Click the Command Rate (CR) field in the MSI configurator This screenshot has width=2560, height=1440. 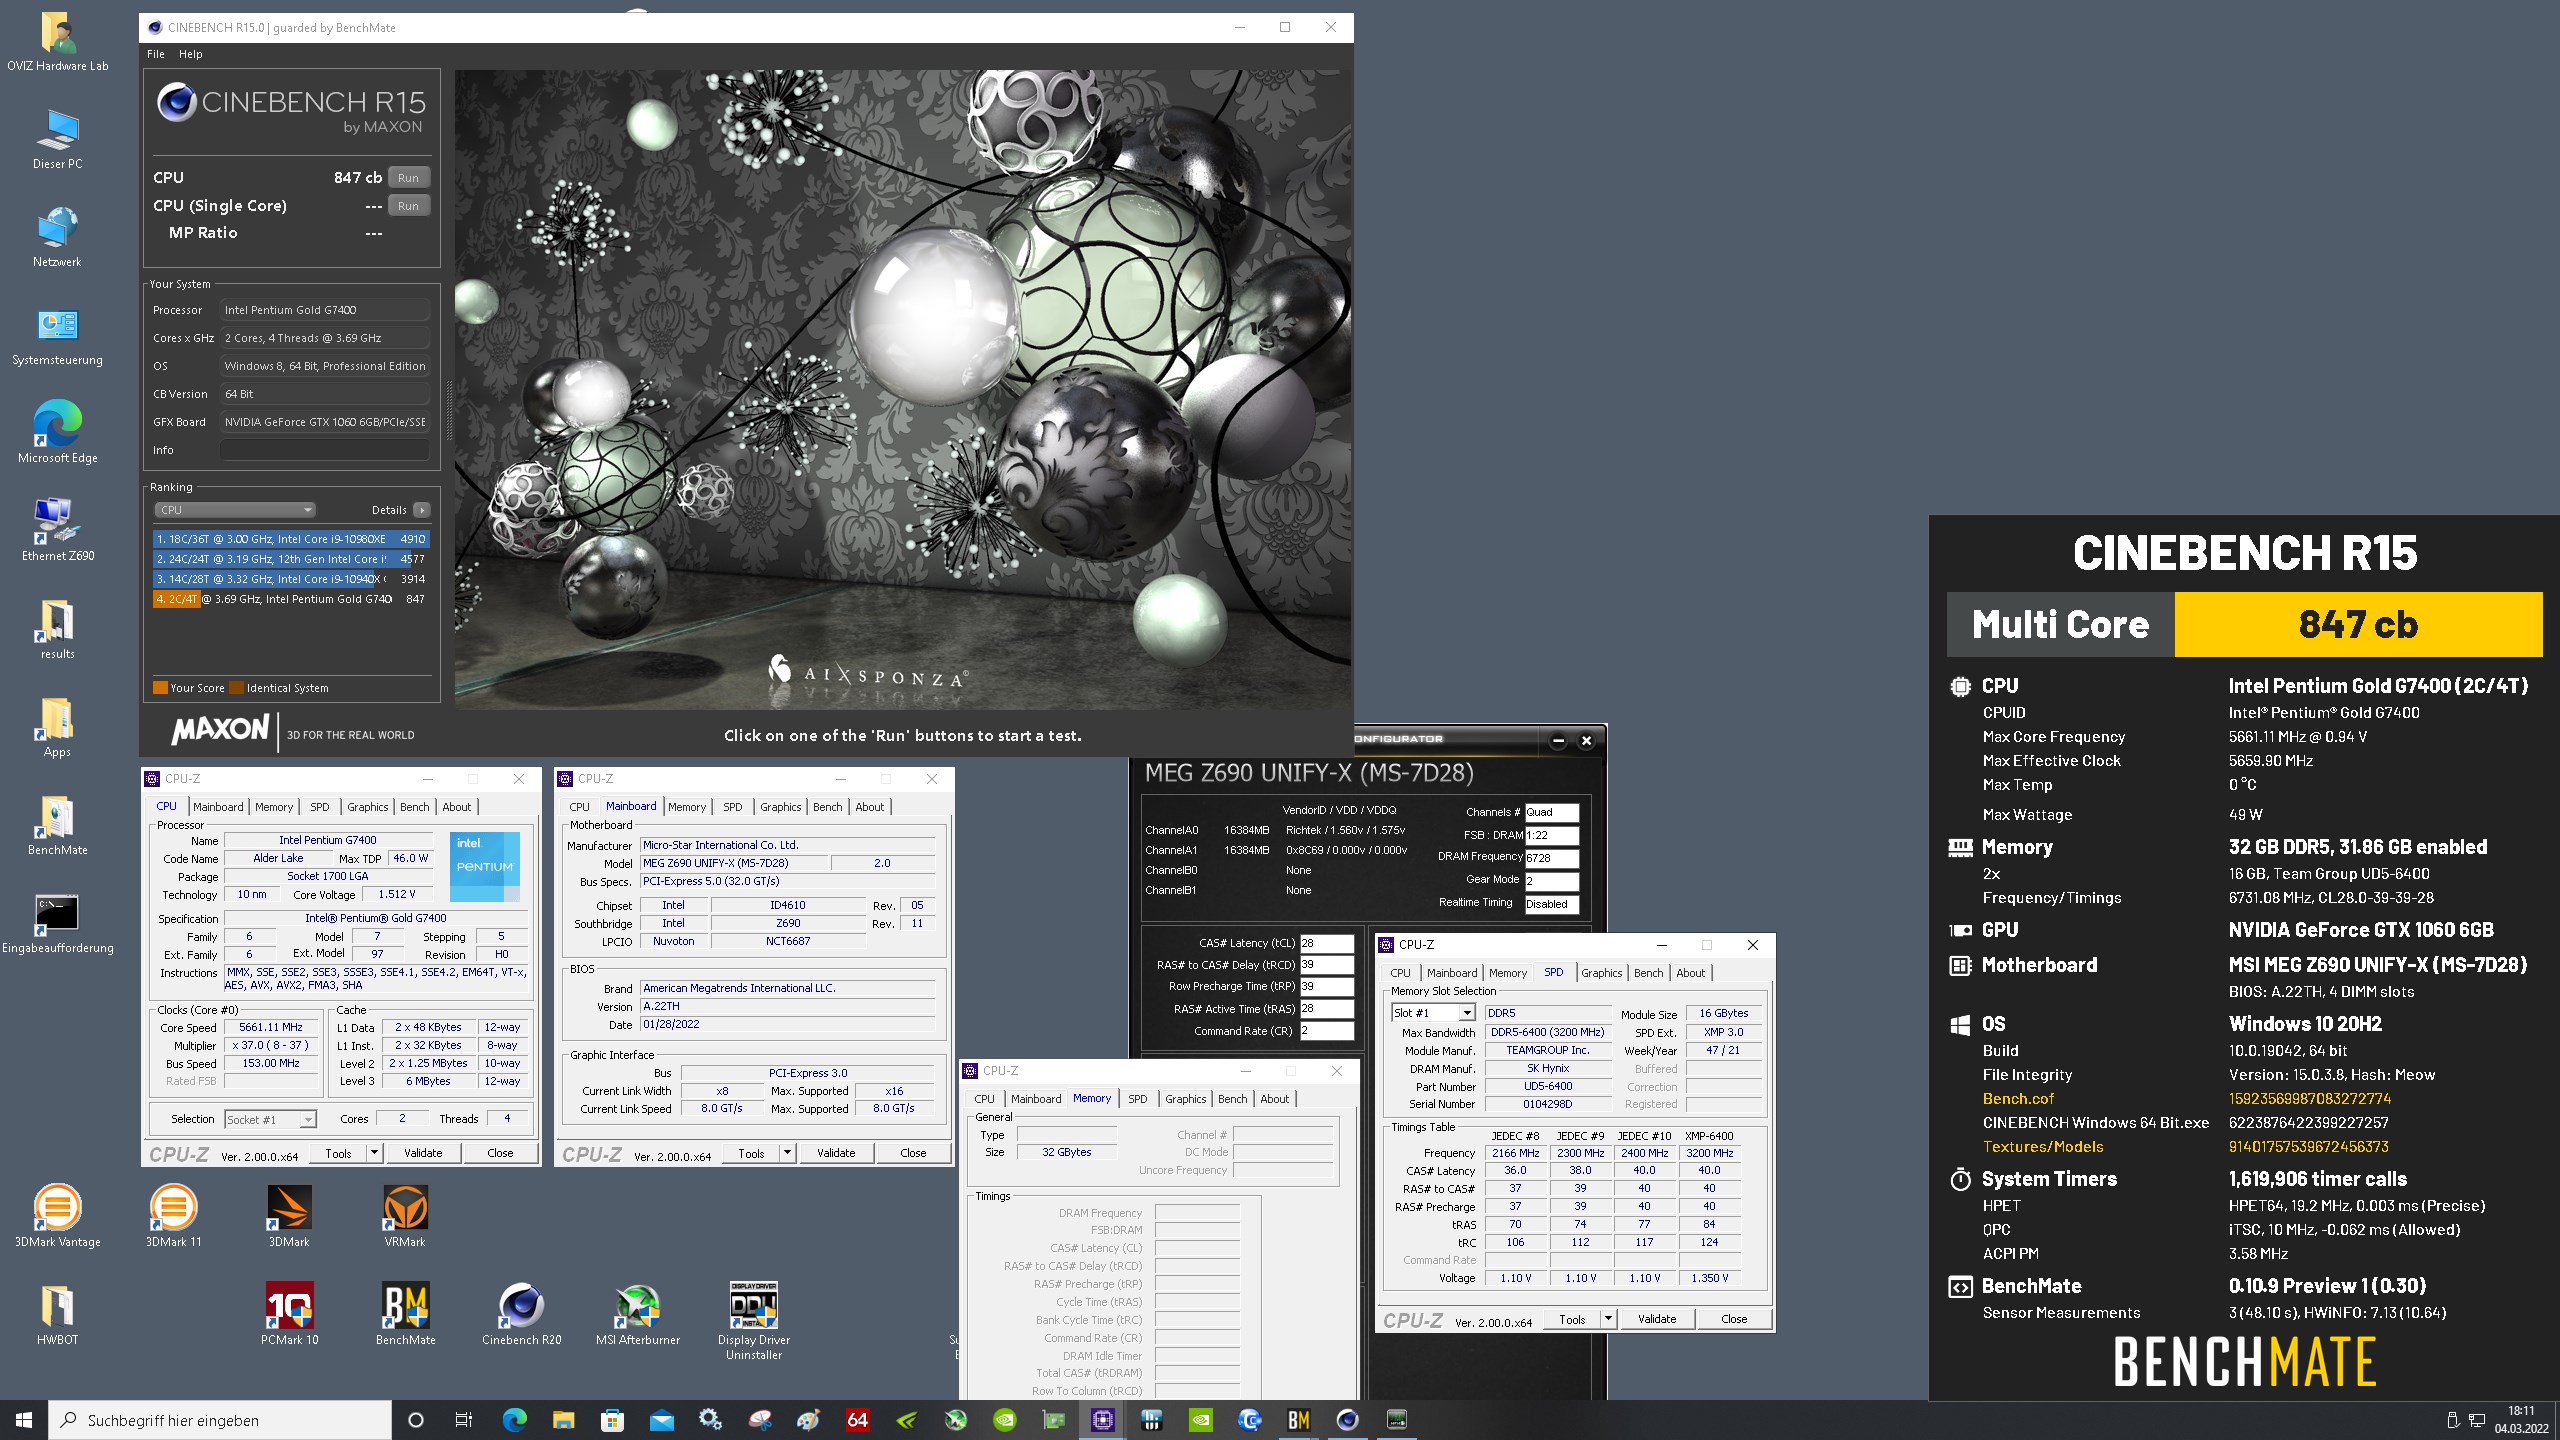1326,1031
